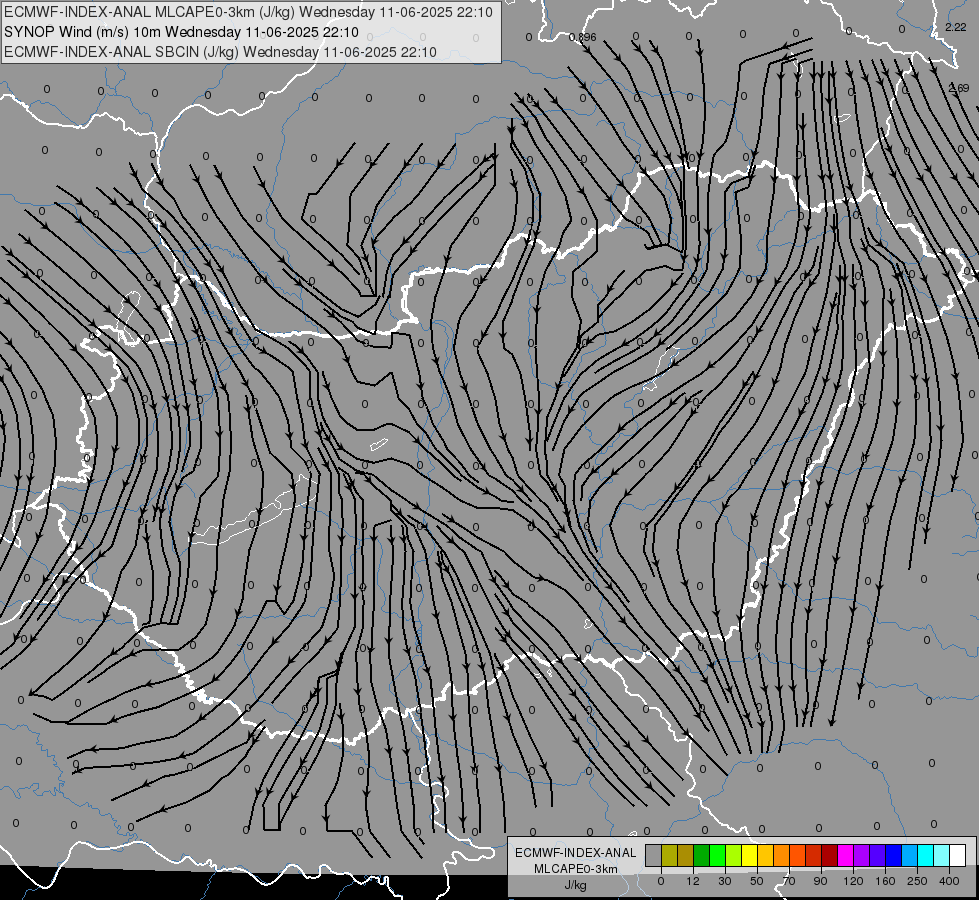Click the map value 2.22
This screenshot has width=979, height=900.
point(955,27)
